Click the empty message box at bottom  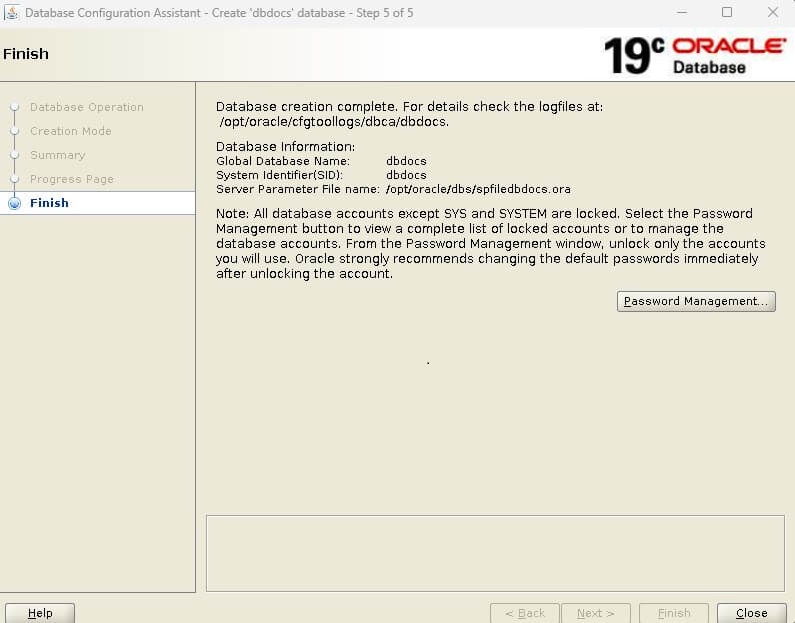[495, 553]
